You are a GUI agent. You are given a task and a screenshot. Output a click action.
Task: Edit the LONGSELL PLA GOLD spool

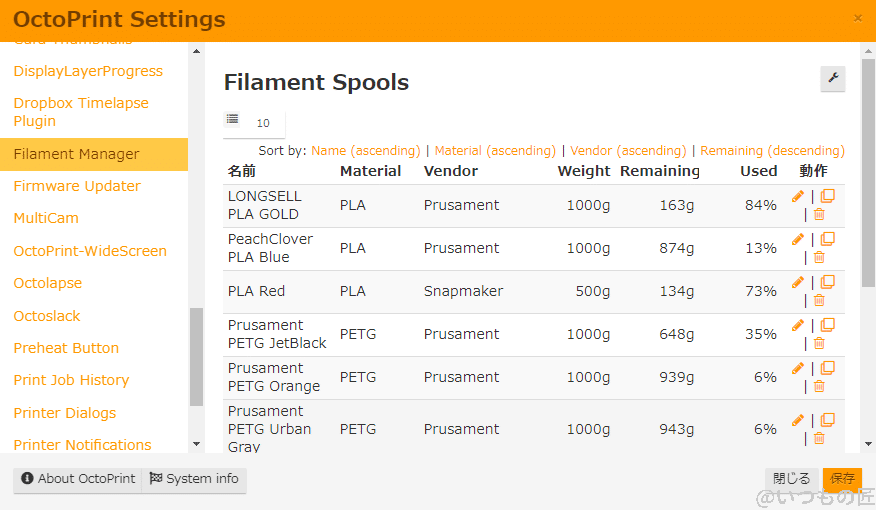(x=797, y=197)
